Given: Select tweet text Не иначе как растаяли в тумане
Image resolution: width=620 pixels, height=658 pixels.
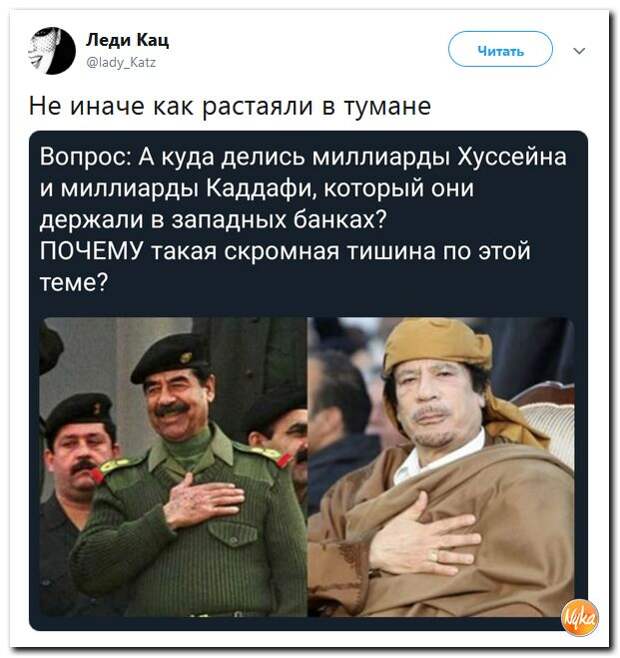Looking at the screenshot, I should [230, 106].
